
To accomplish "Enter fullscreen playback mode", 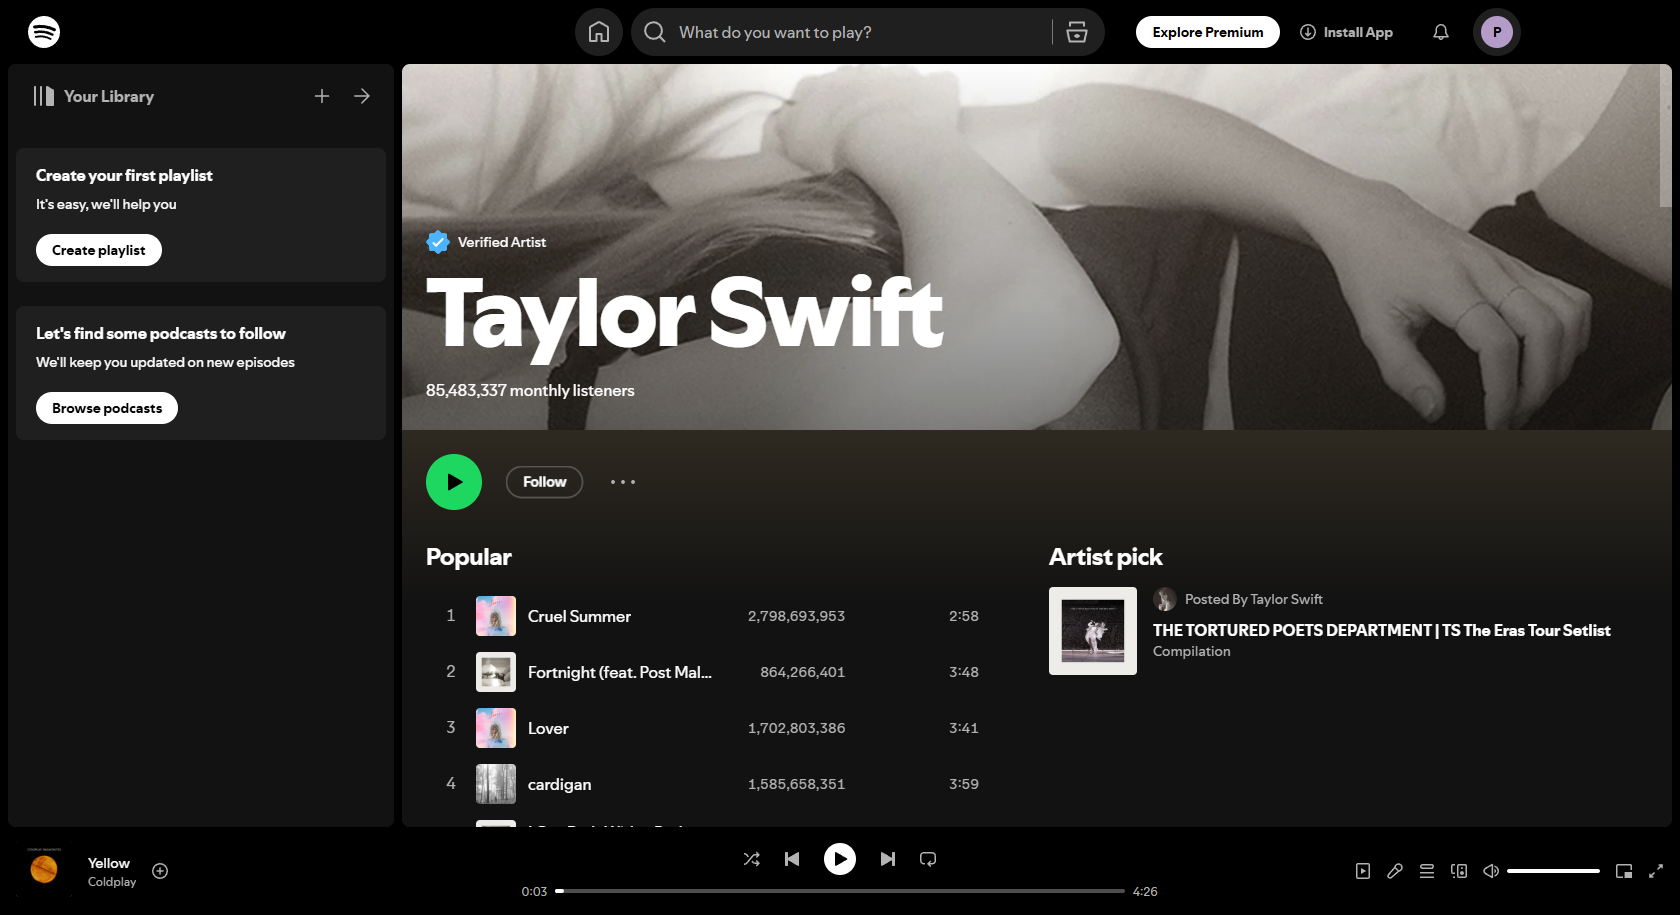I will pos(1657,871).
